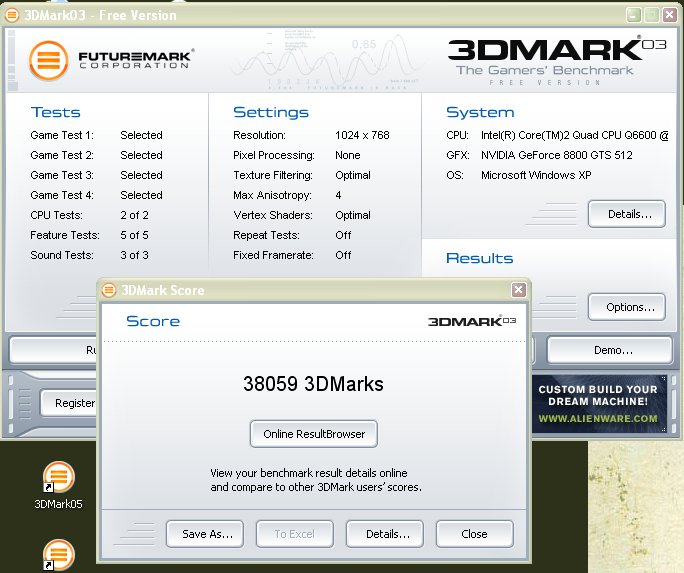Click the 3DMark03 logo in main header
This screenshot has height=573, width=684.
[557, 61]
